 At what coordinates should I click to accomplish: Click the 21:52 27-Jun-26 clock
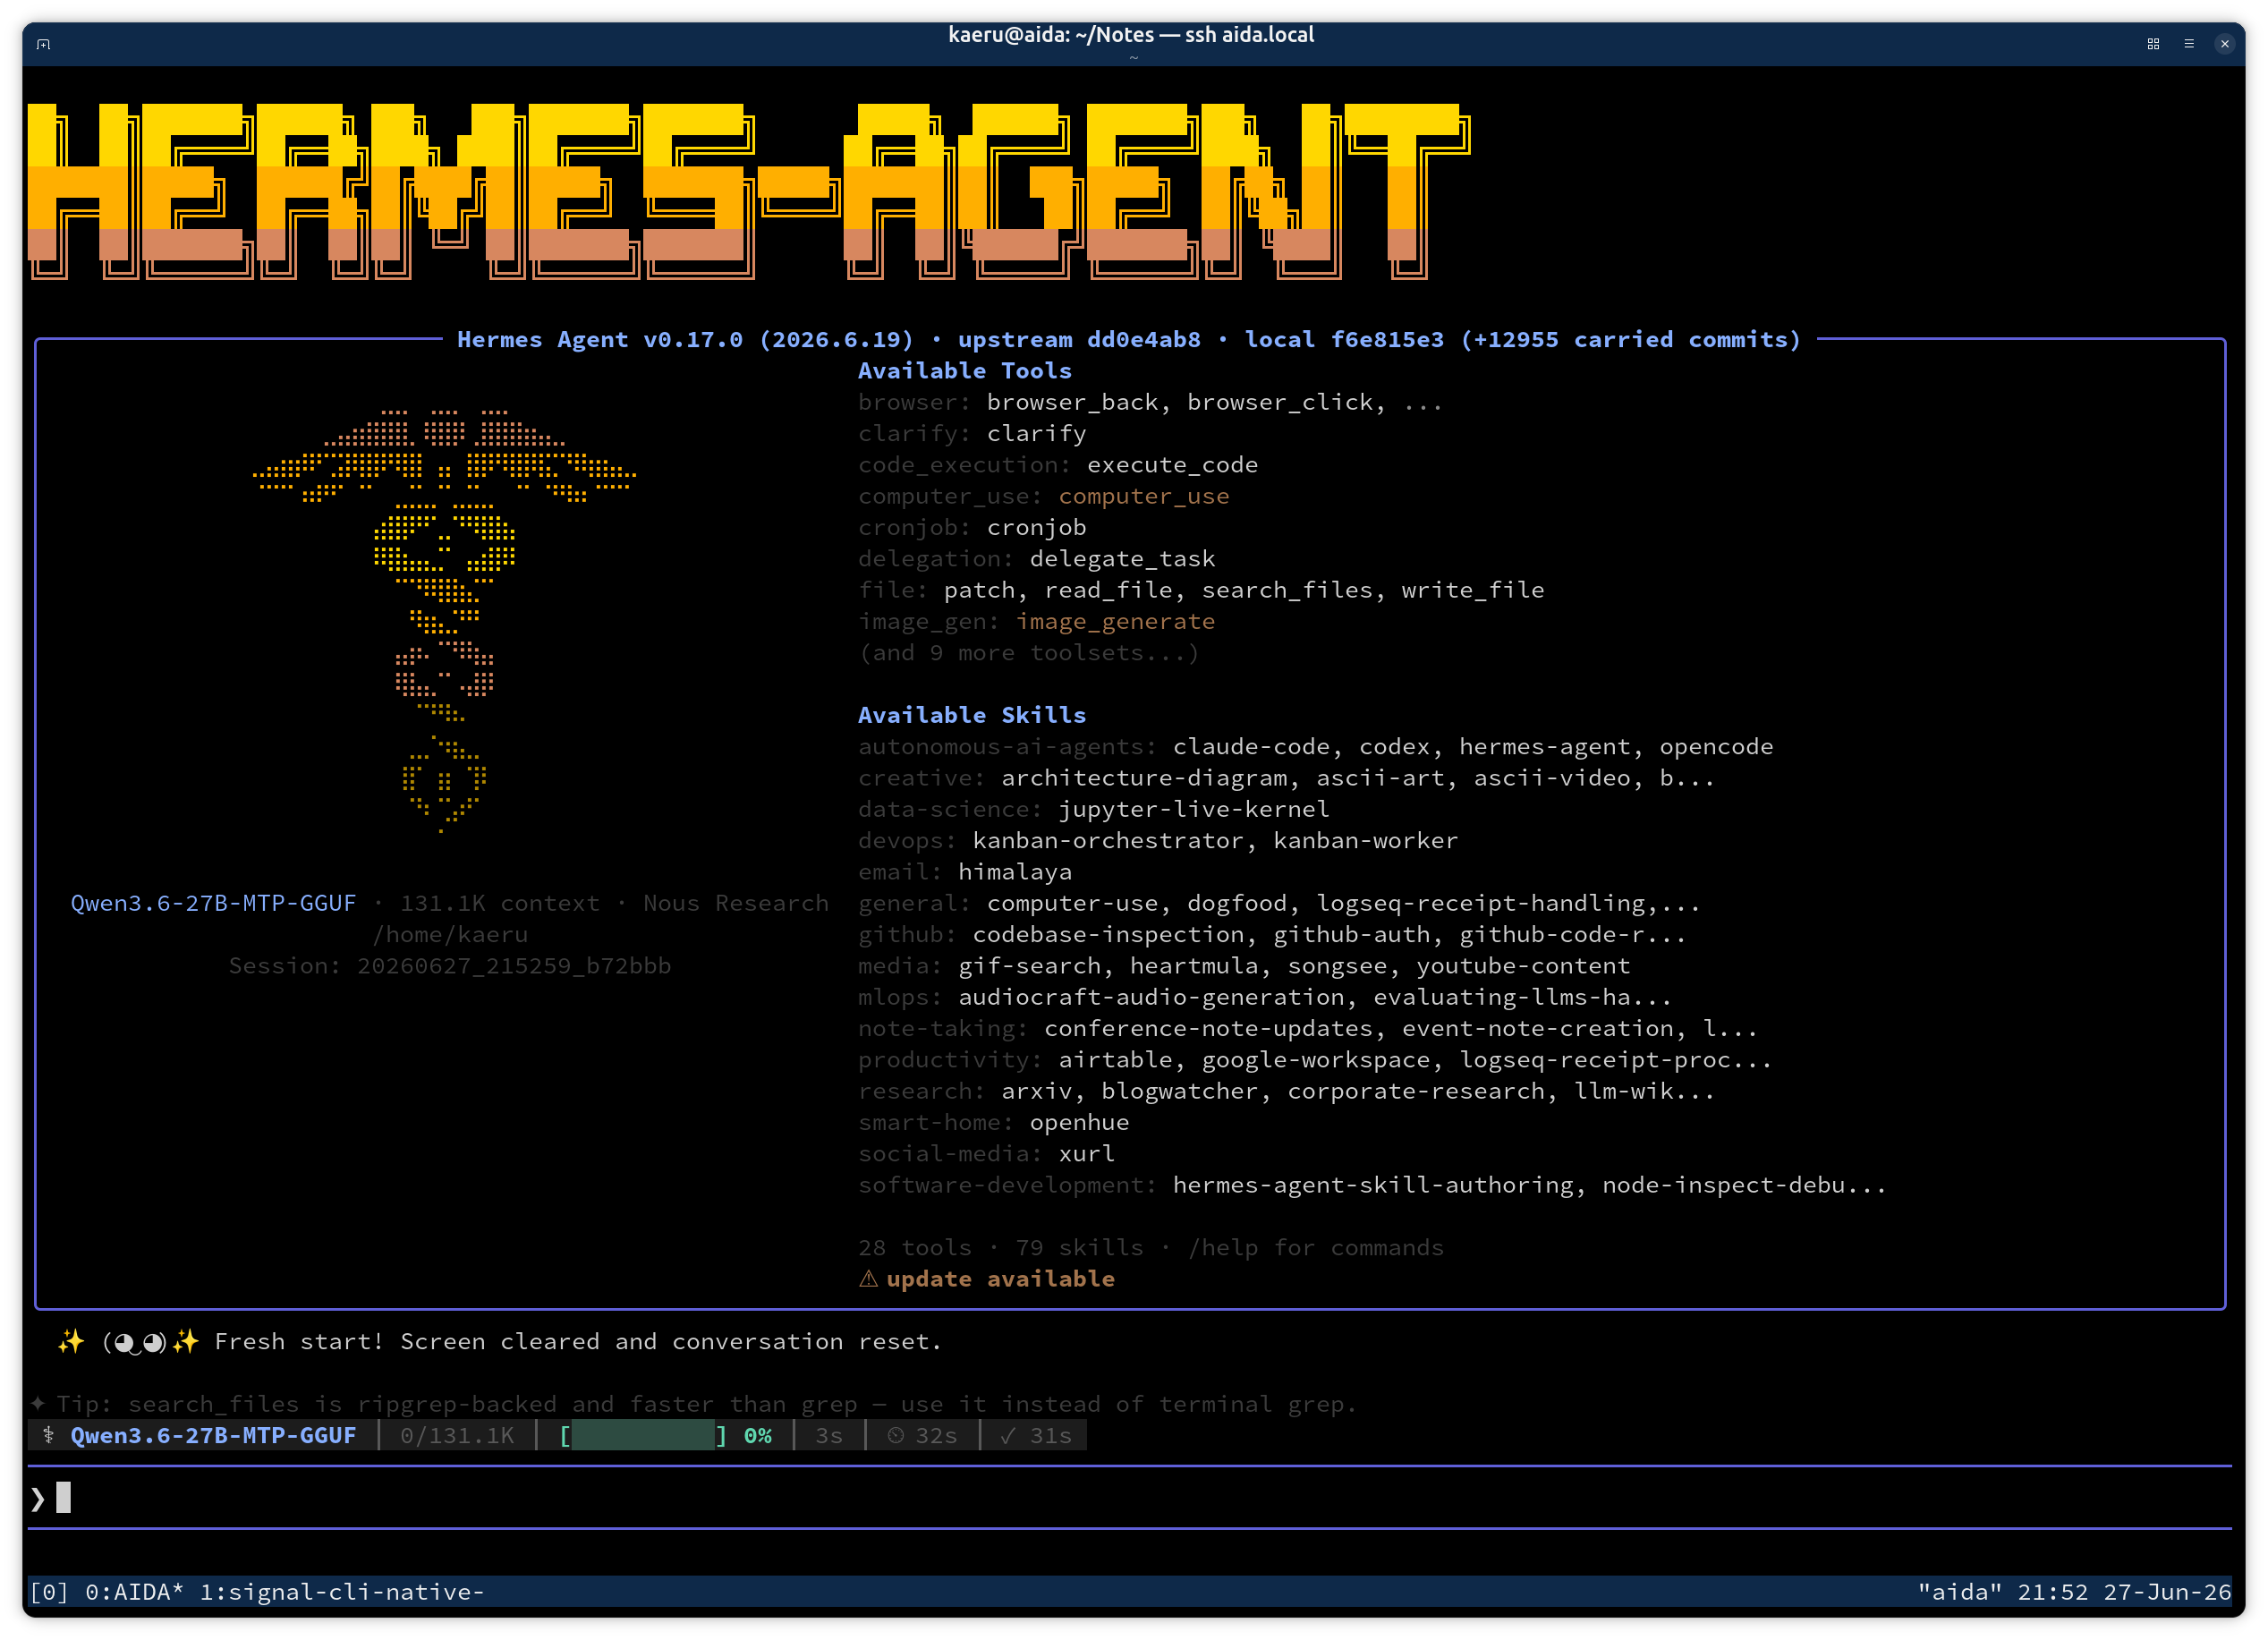[2124, 1592]
